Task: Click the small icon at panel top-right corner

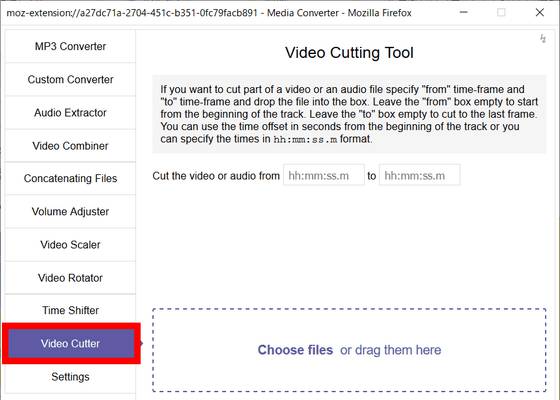Action: [x=543, y=39]
